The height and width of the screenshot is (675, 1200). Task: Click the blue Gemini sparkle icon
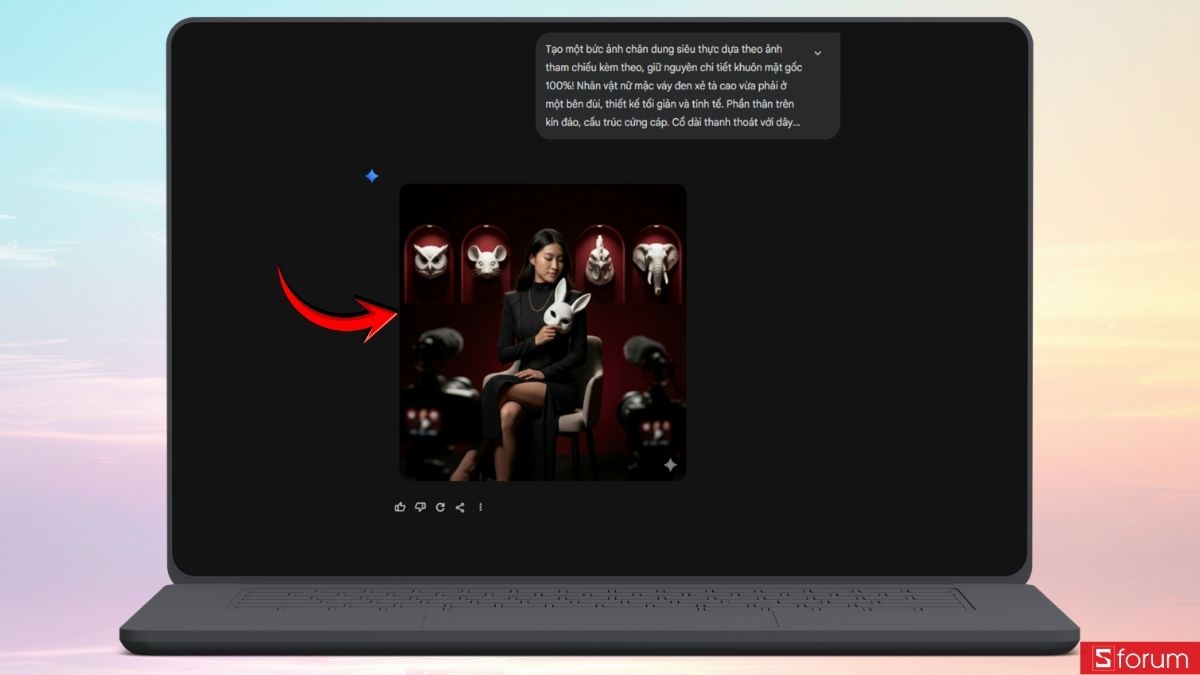tap(371, 176)
